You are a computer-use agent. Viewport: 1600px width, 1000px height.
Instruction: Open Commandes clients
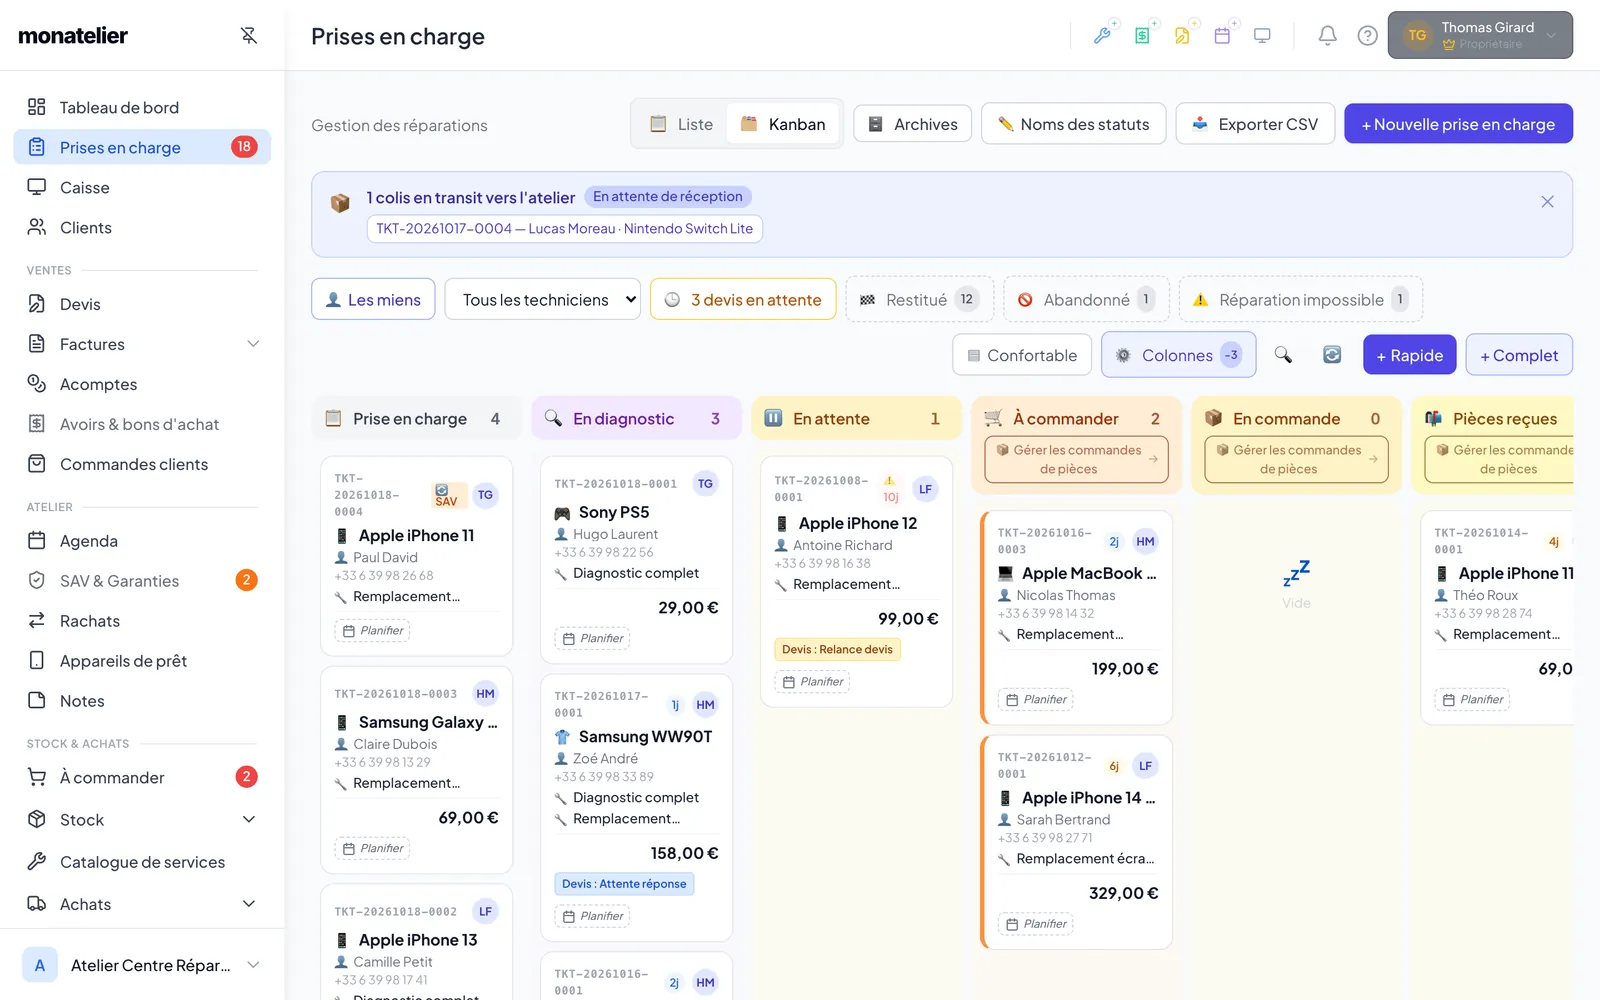pos(142,464)
